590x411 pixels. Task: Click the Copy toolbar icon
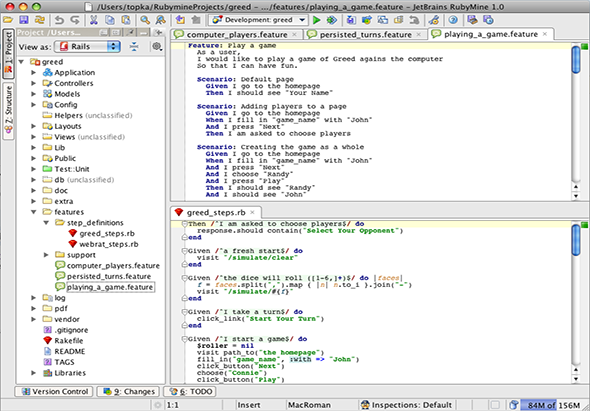coord(109,20)
